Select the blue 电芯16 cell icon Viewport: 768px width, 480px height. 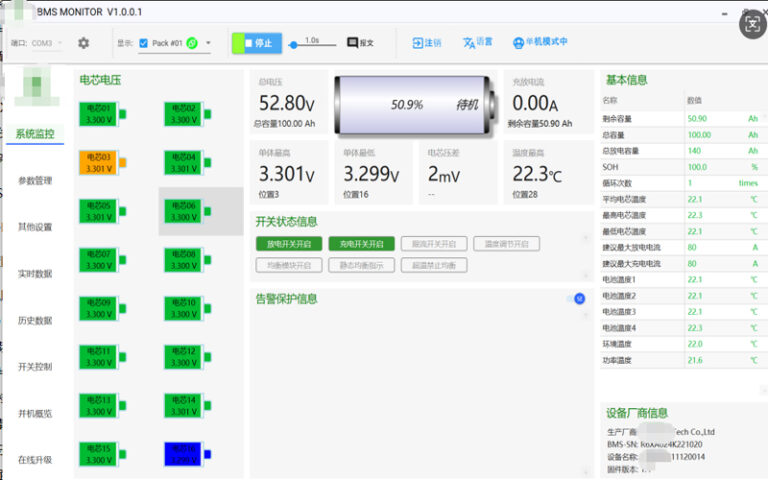pos(183,454)
